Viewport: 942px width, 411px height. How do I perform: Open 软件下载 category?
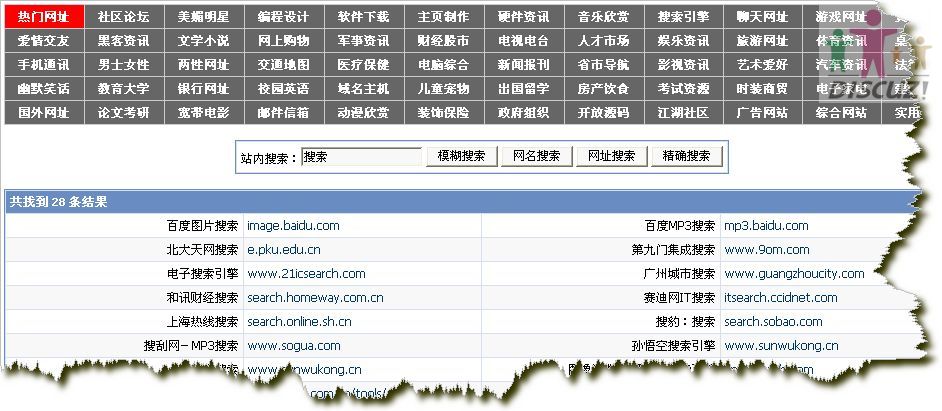pos(364,17)
